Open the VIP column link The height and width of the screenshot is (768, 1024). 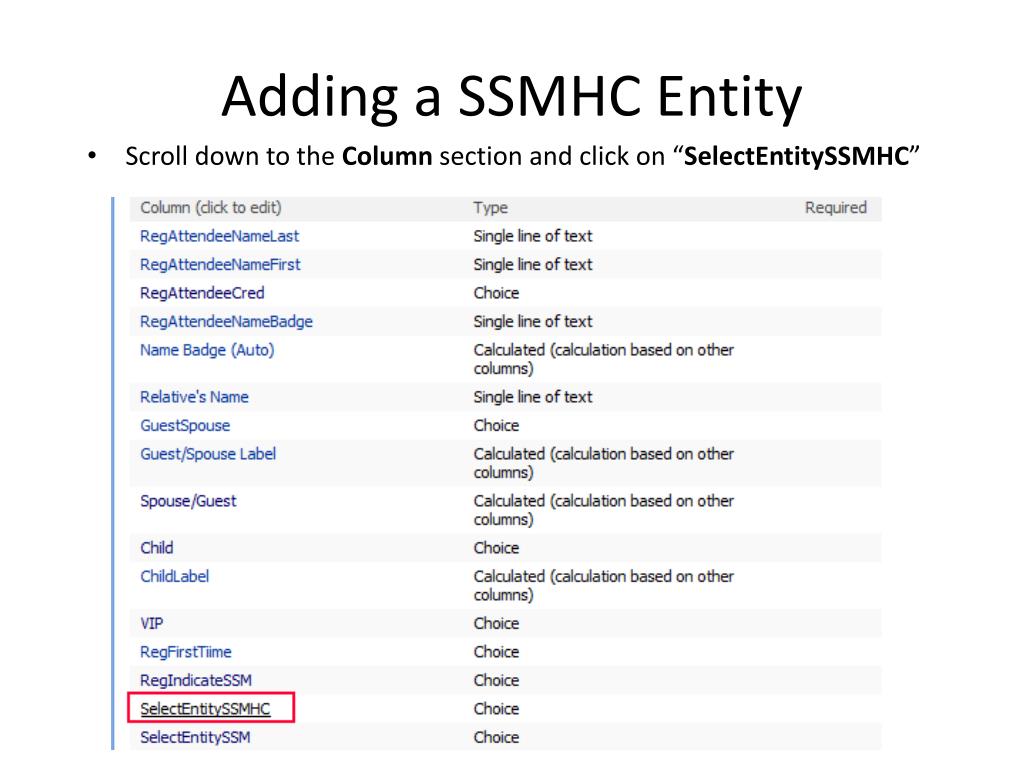point(152,623)
